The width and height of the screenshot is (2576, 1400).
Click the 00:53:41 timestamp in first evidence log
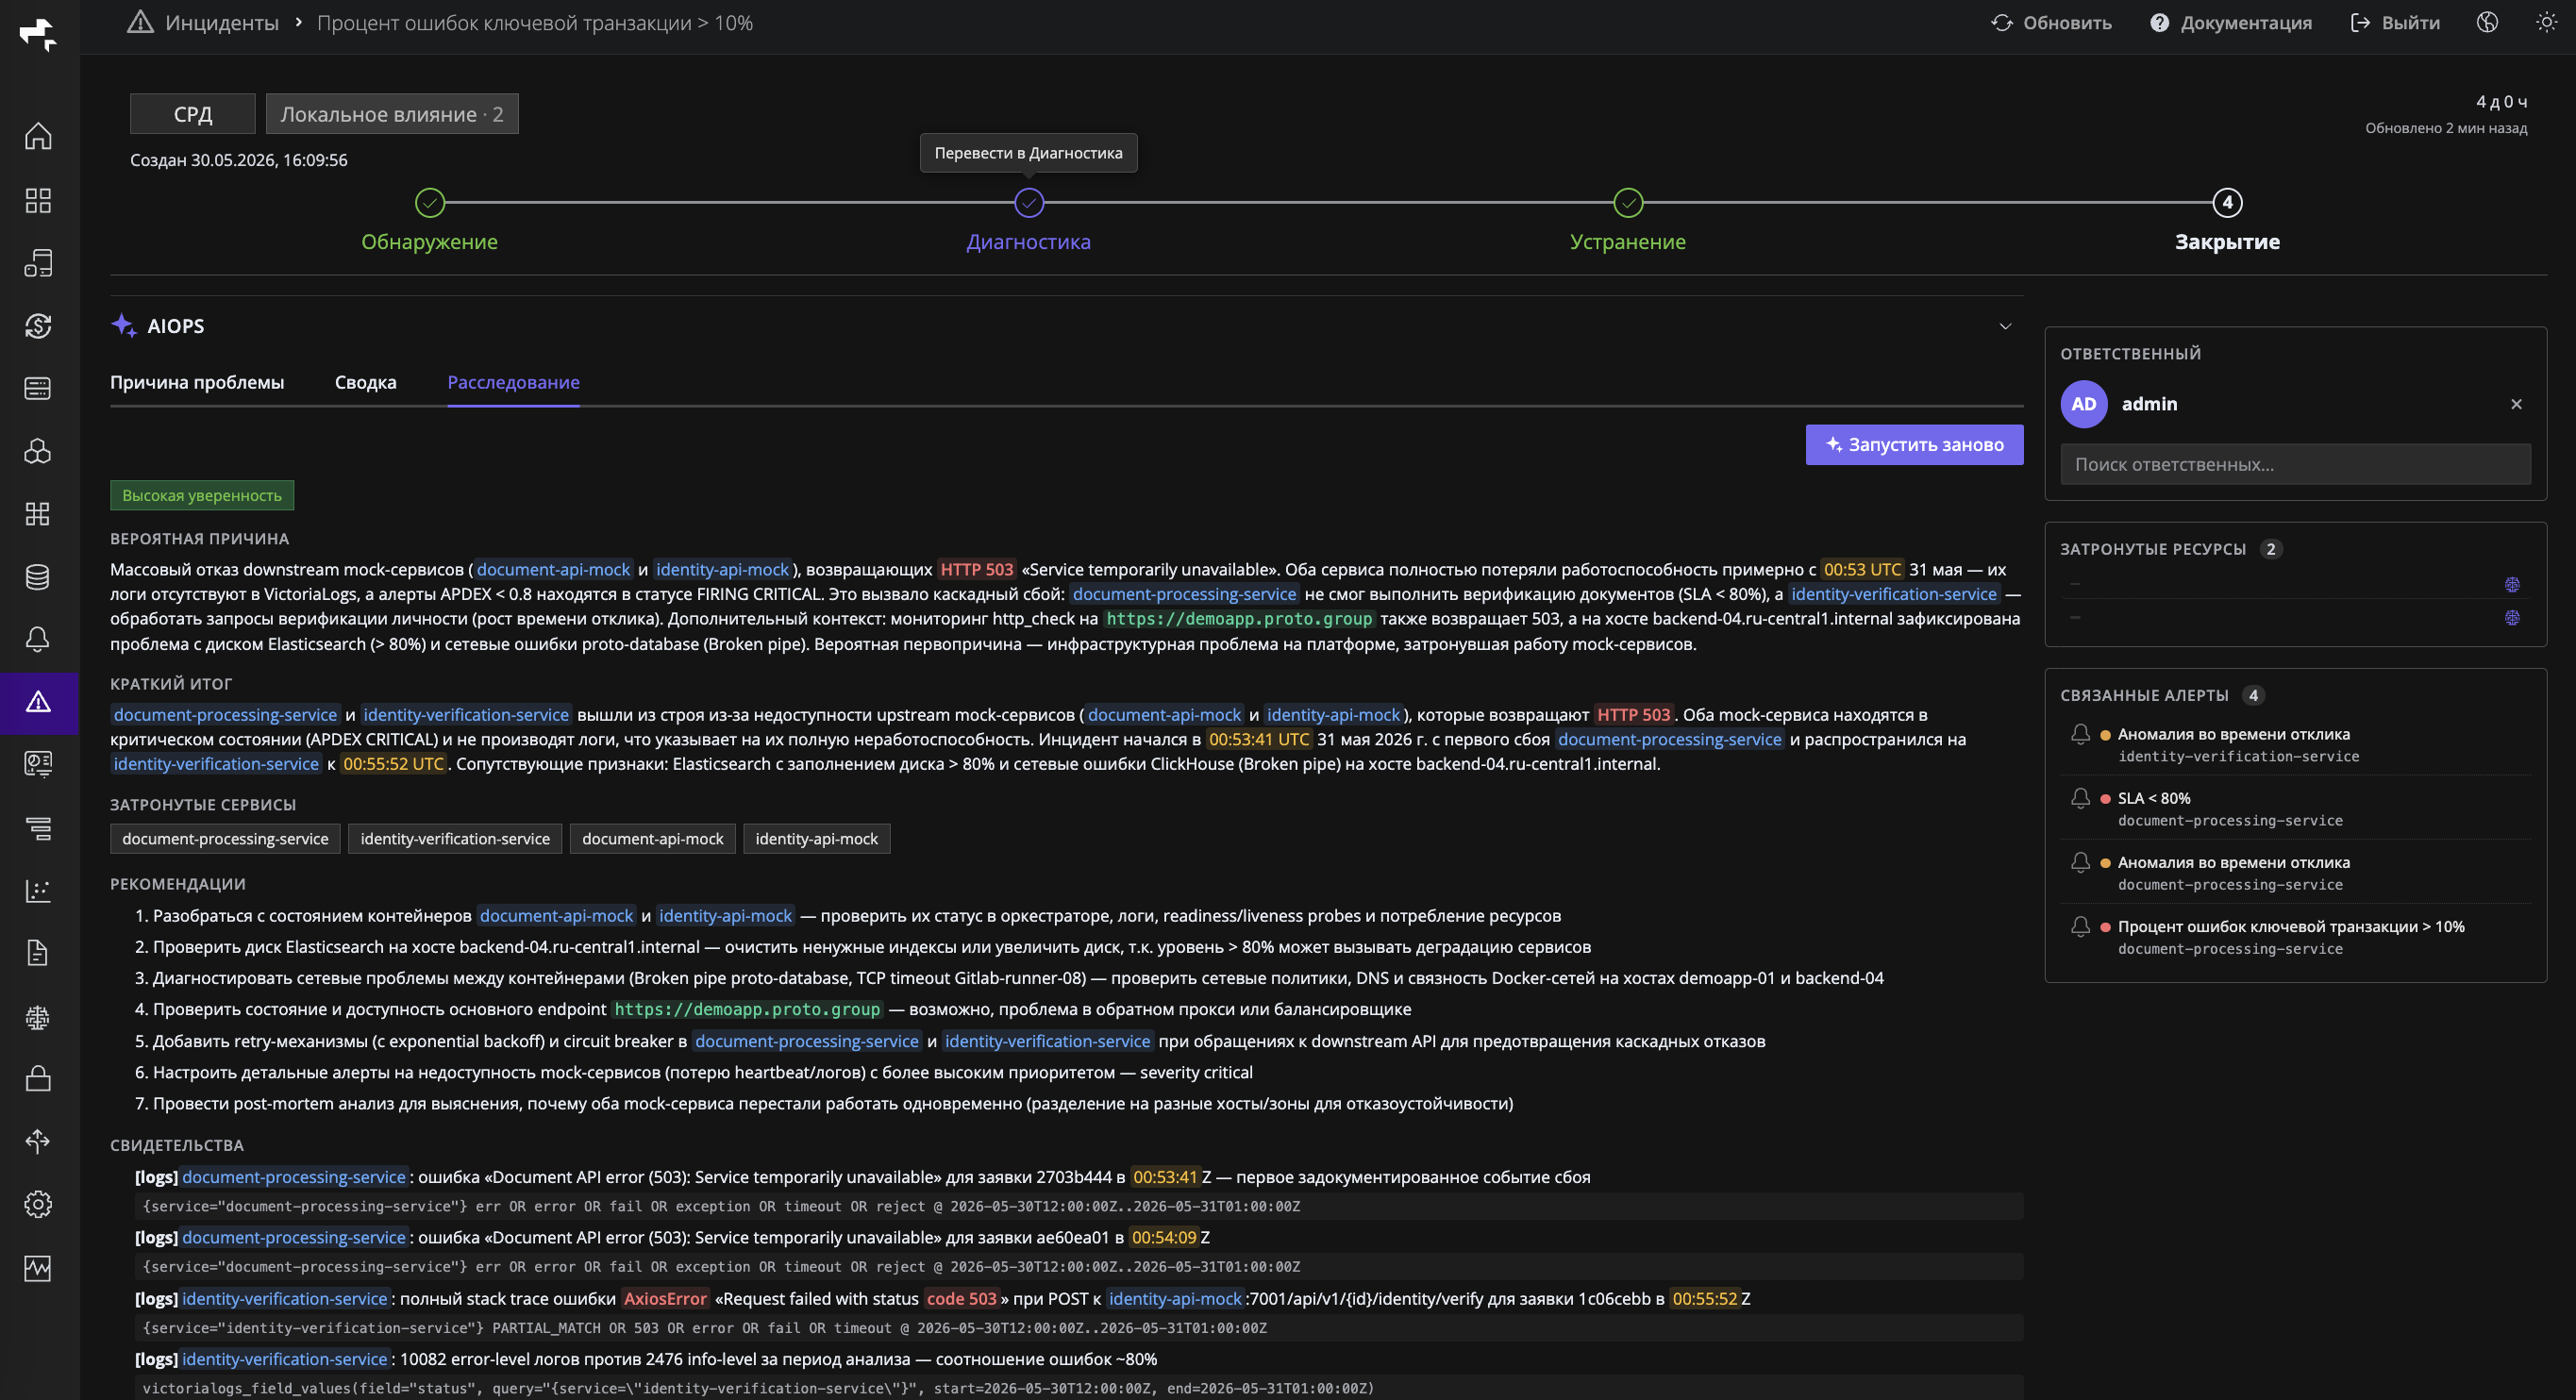(x=1165, y=1177)
